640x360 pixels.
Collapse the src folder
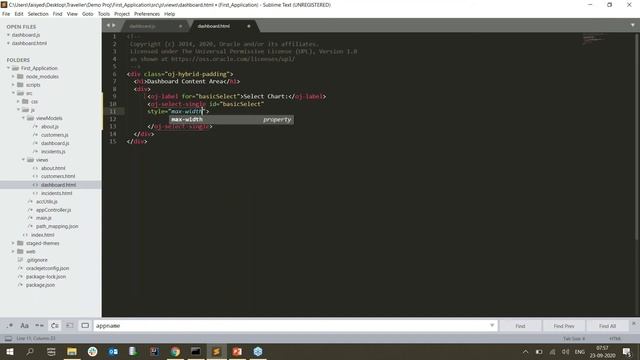pyautogui.click(x=13, y=93)
